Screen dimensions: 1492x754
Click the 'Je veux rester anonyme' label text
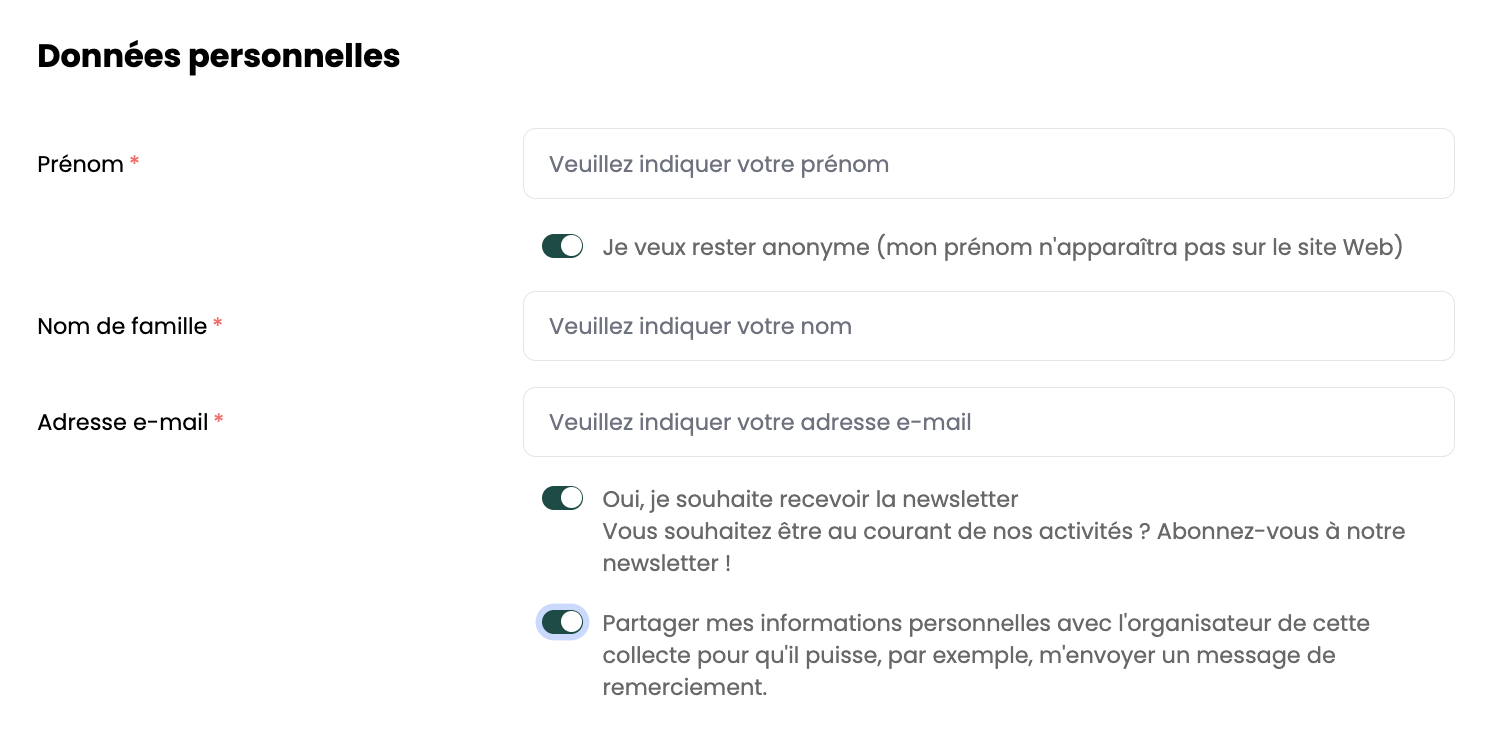coord(1002,247)
